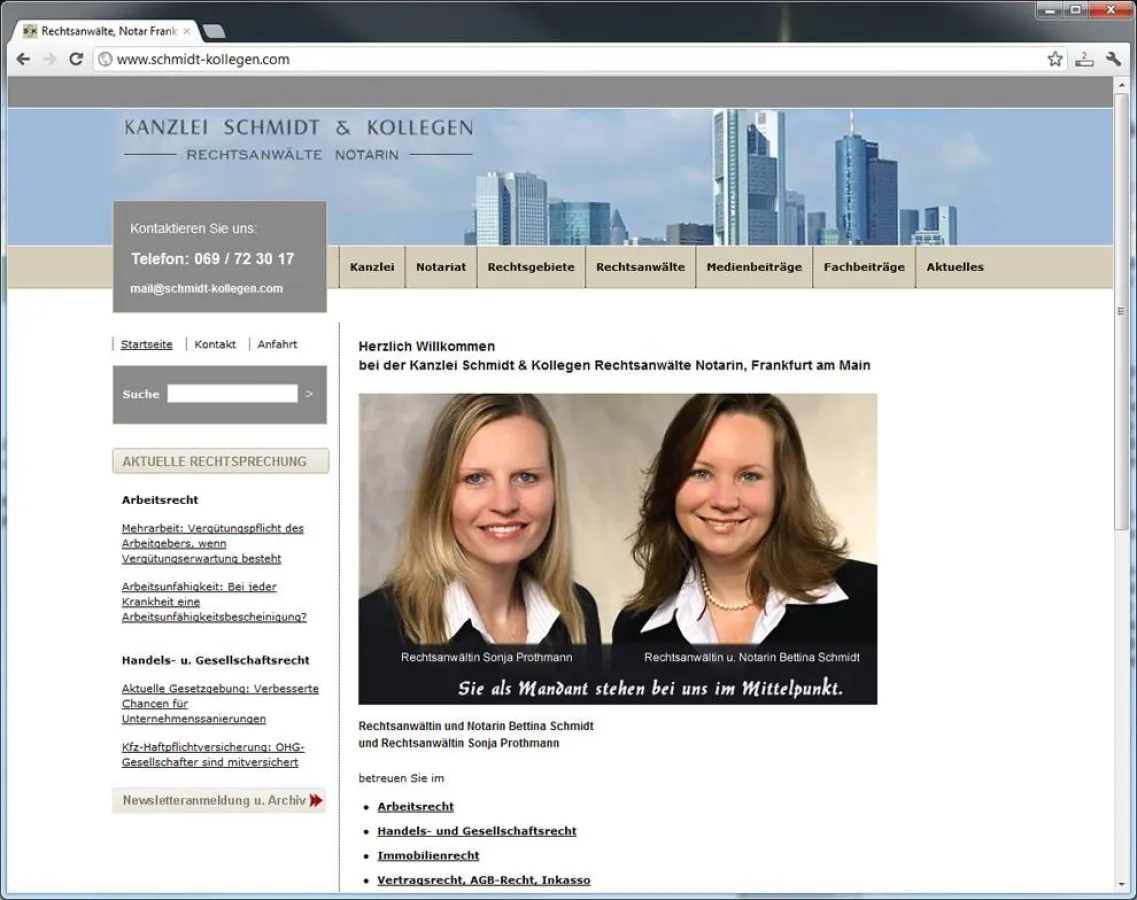
Task: Open the Chrome wrench settings menu
Action: [x=1114, y=59]
